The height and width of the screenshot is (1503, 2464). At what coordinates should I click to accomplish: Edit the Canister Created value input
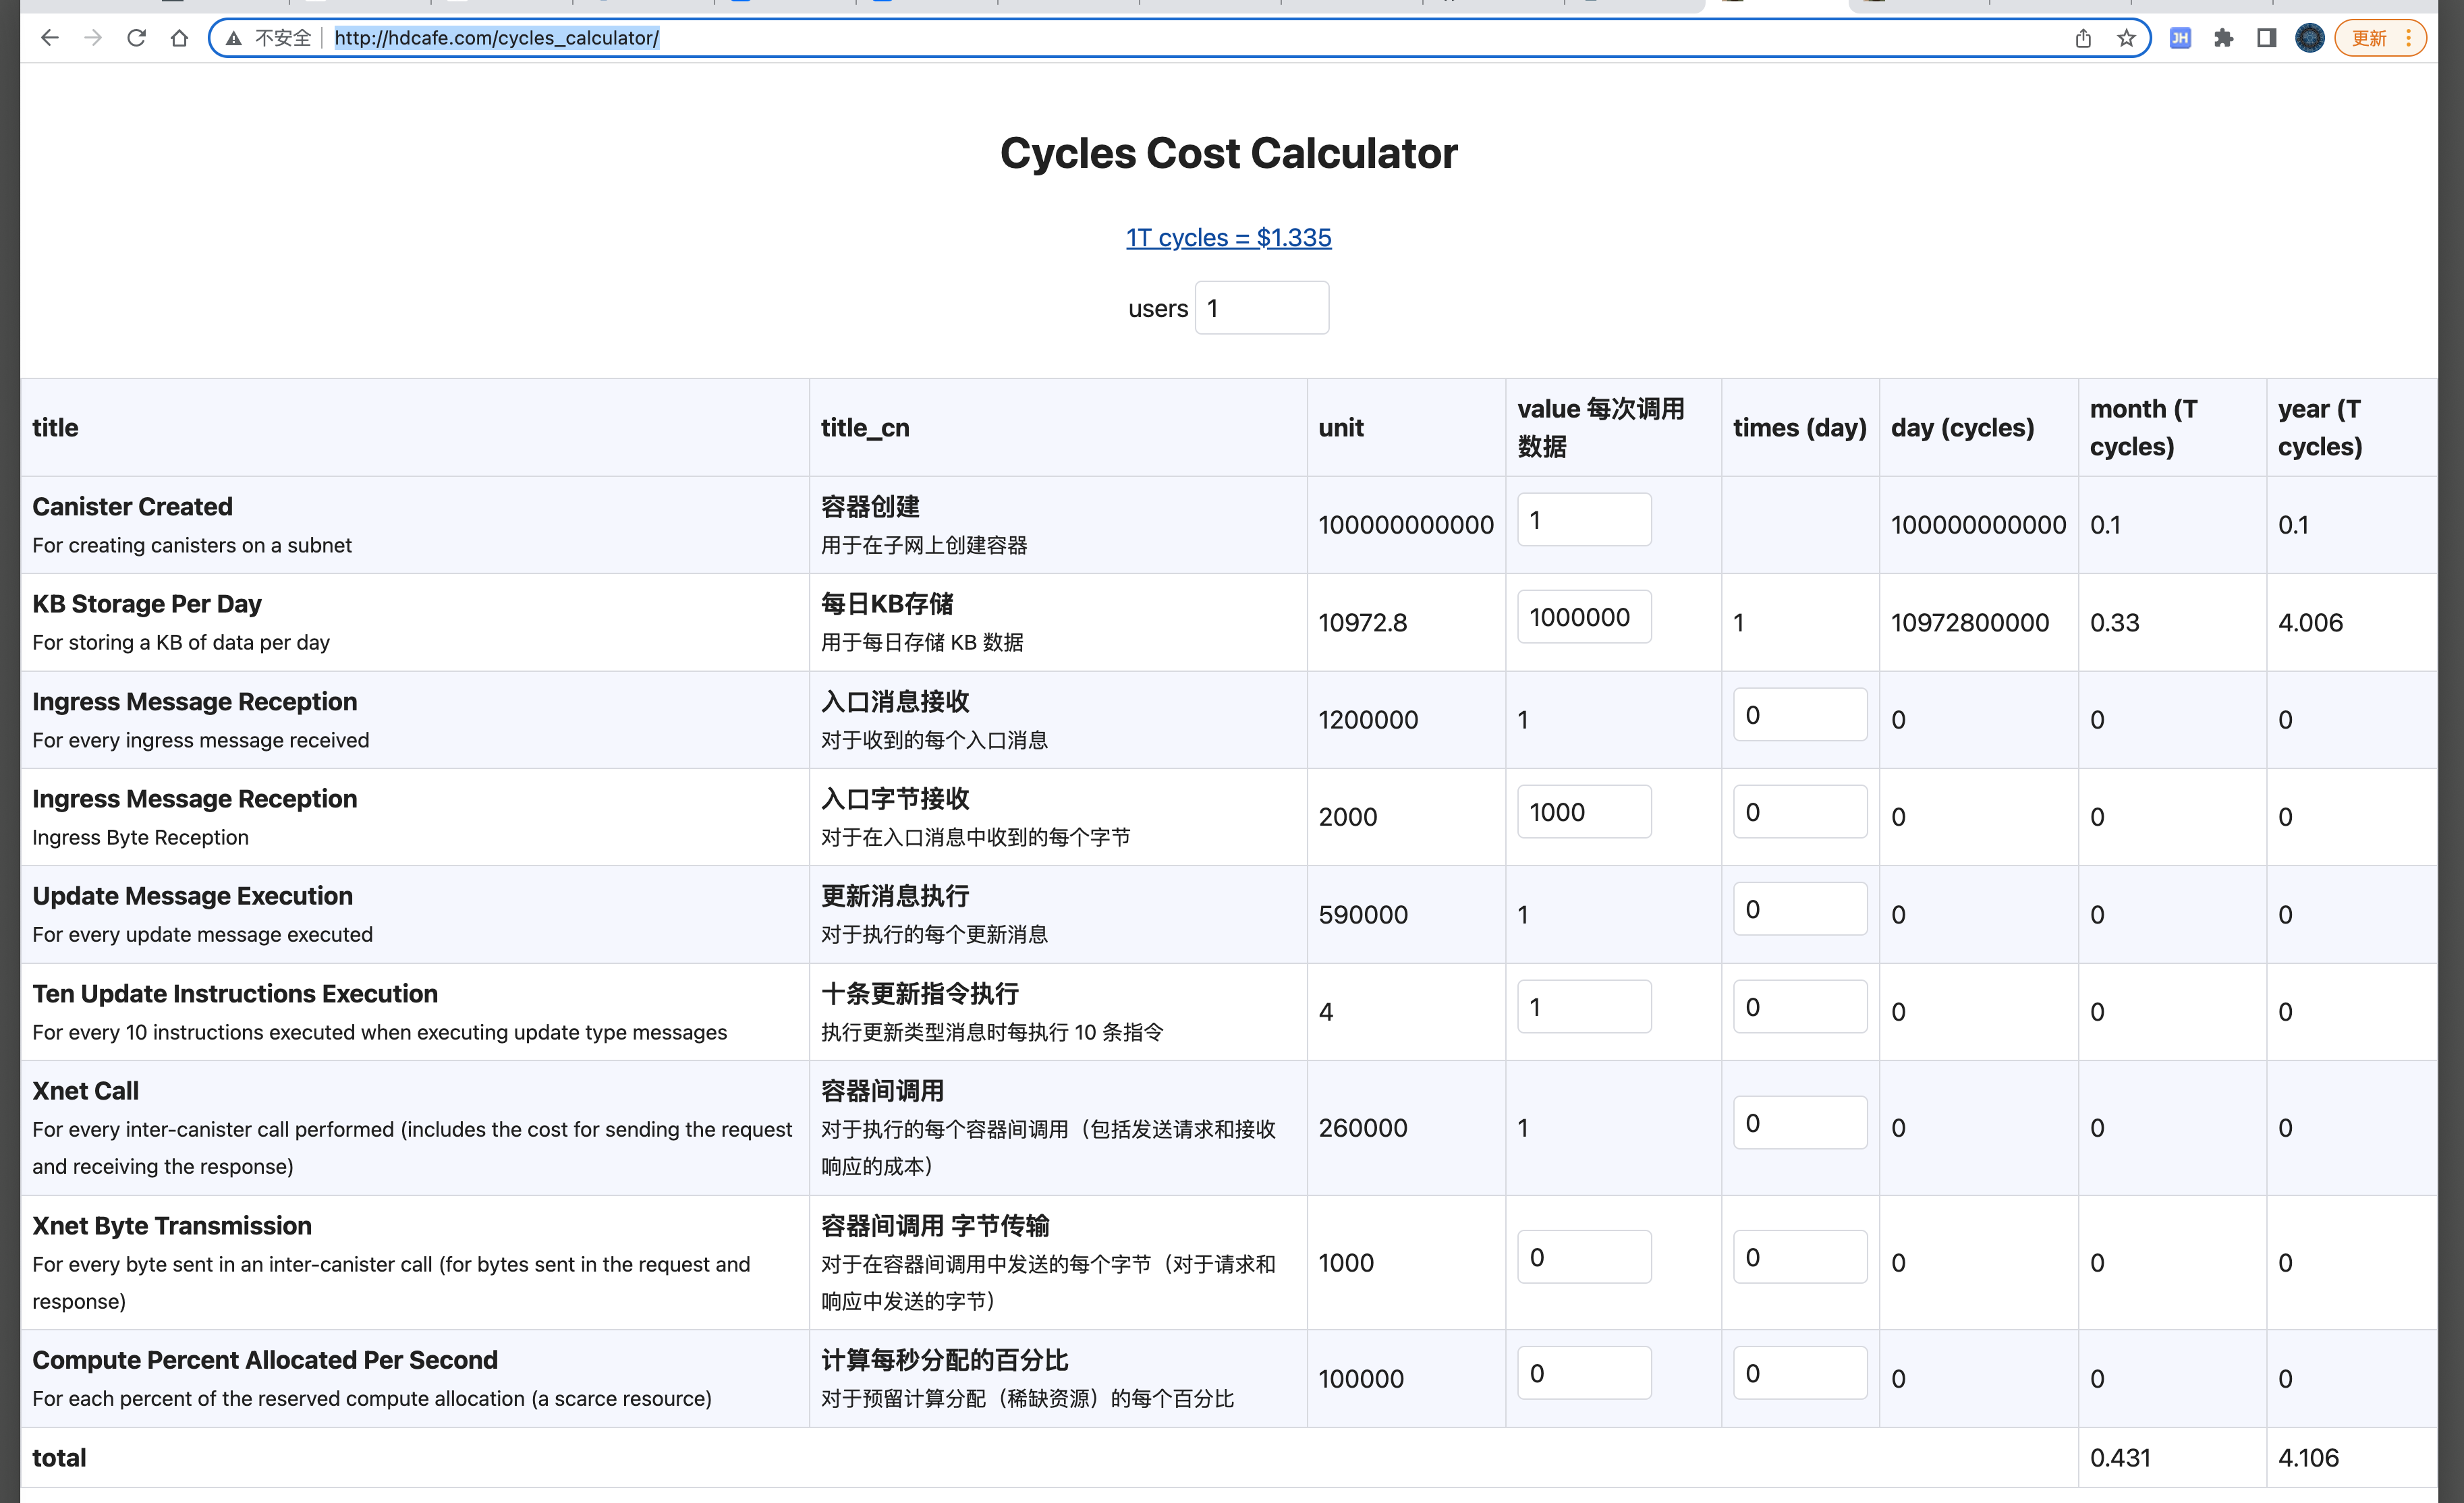(x=1583, y=519)
